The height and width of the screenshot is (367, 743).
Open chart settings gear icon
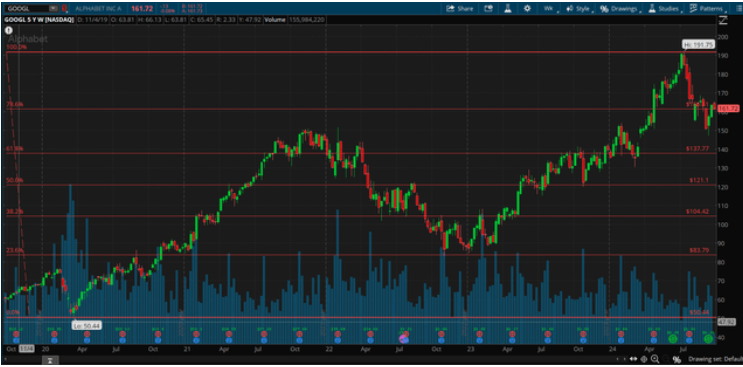click(x=527, y=9)
